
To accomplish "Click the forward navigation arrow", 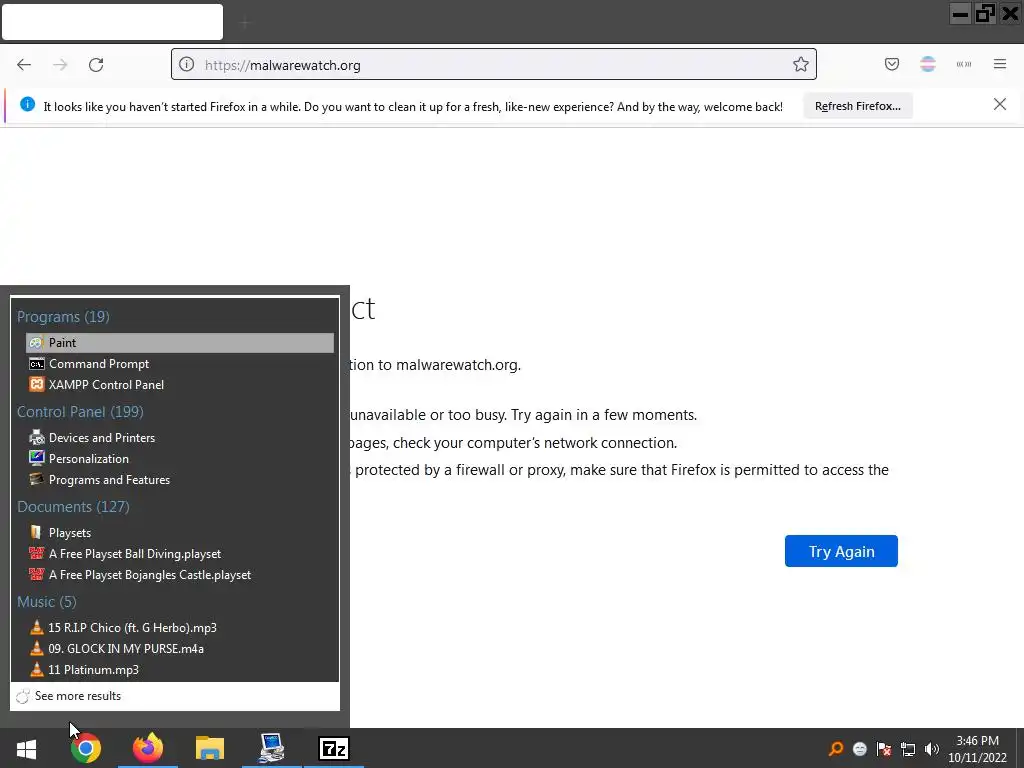I will pos(60,65).
